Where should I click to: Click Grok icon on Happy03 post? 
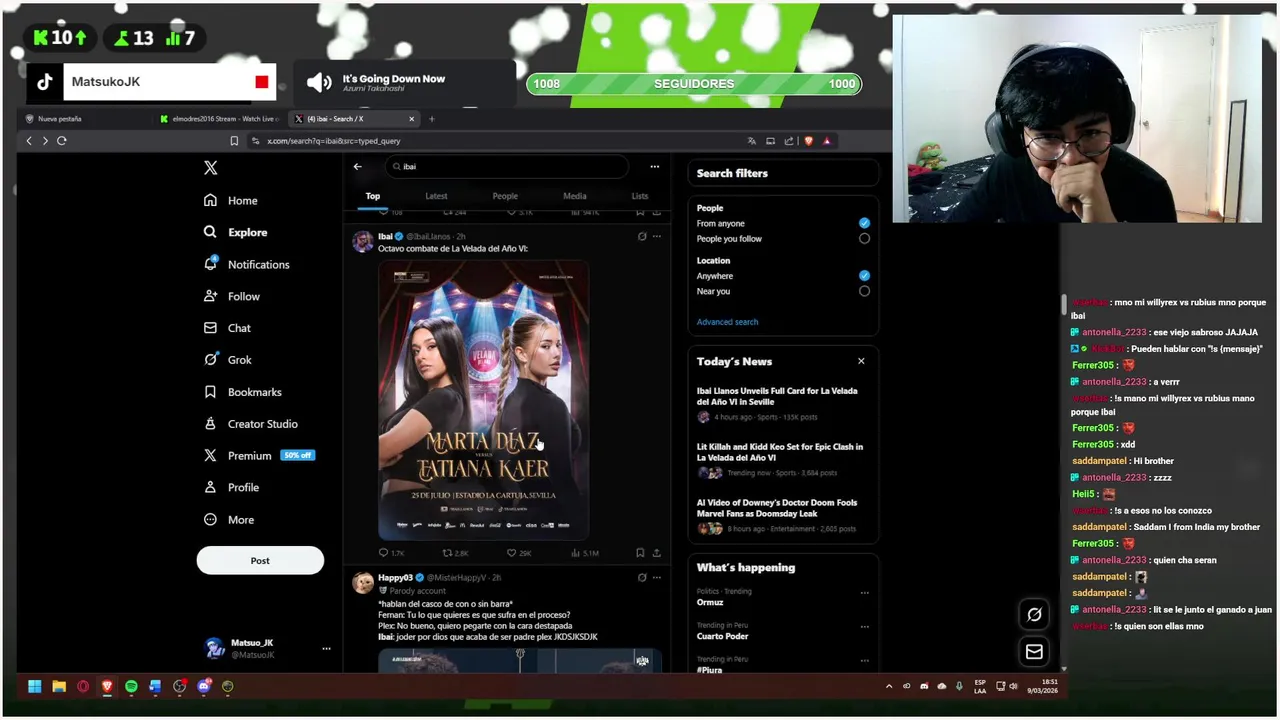point(642,577)
